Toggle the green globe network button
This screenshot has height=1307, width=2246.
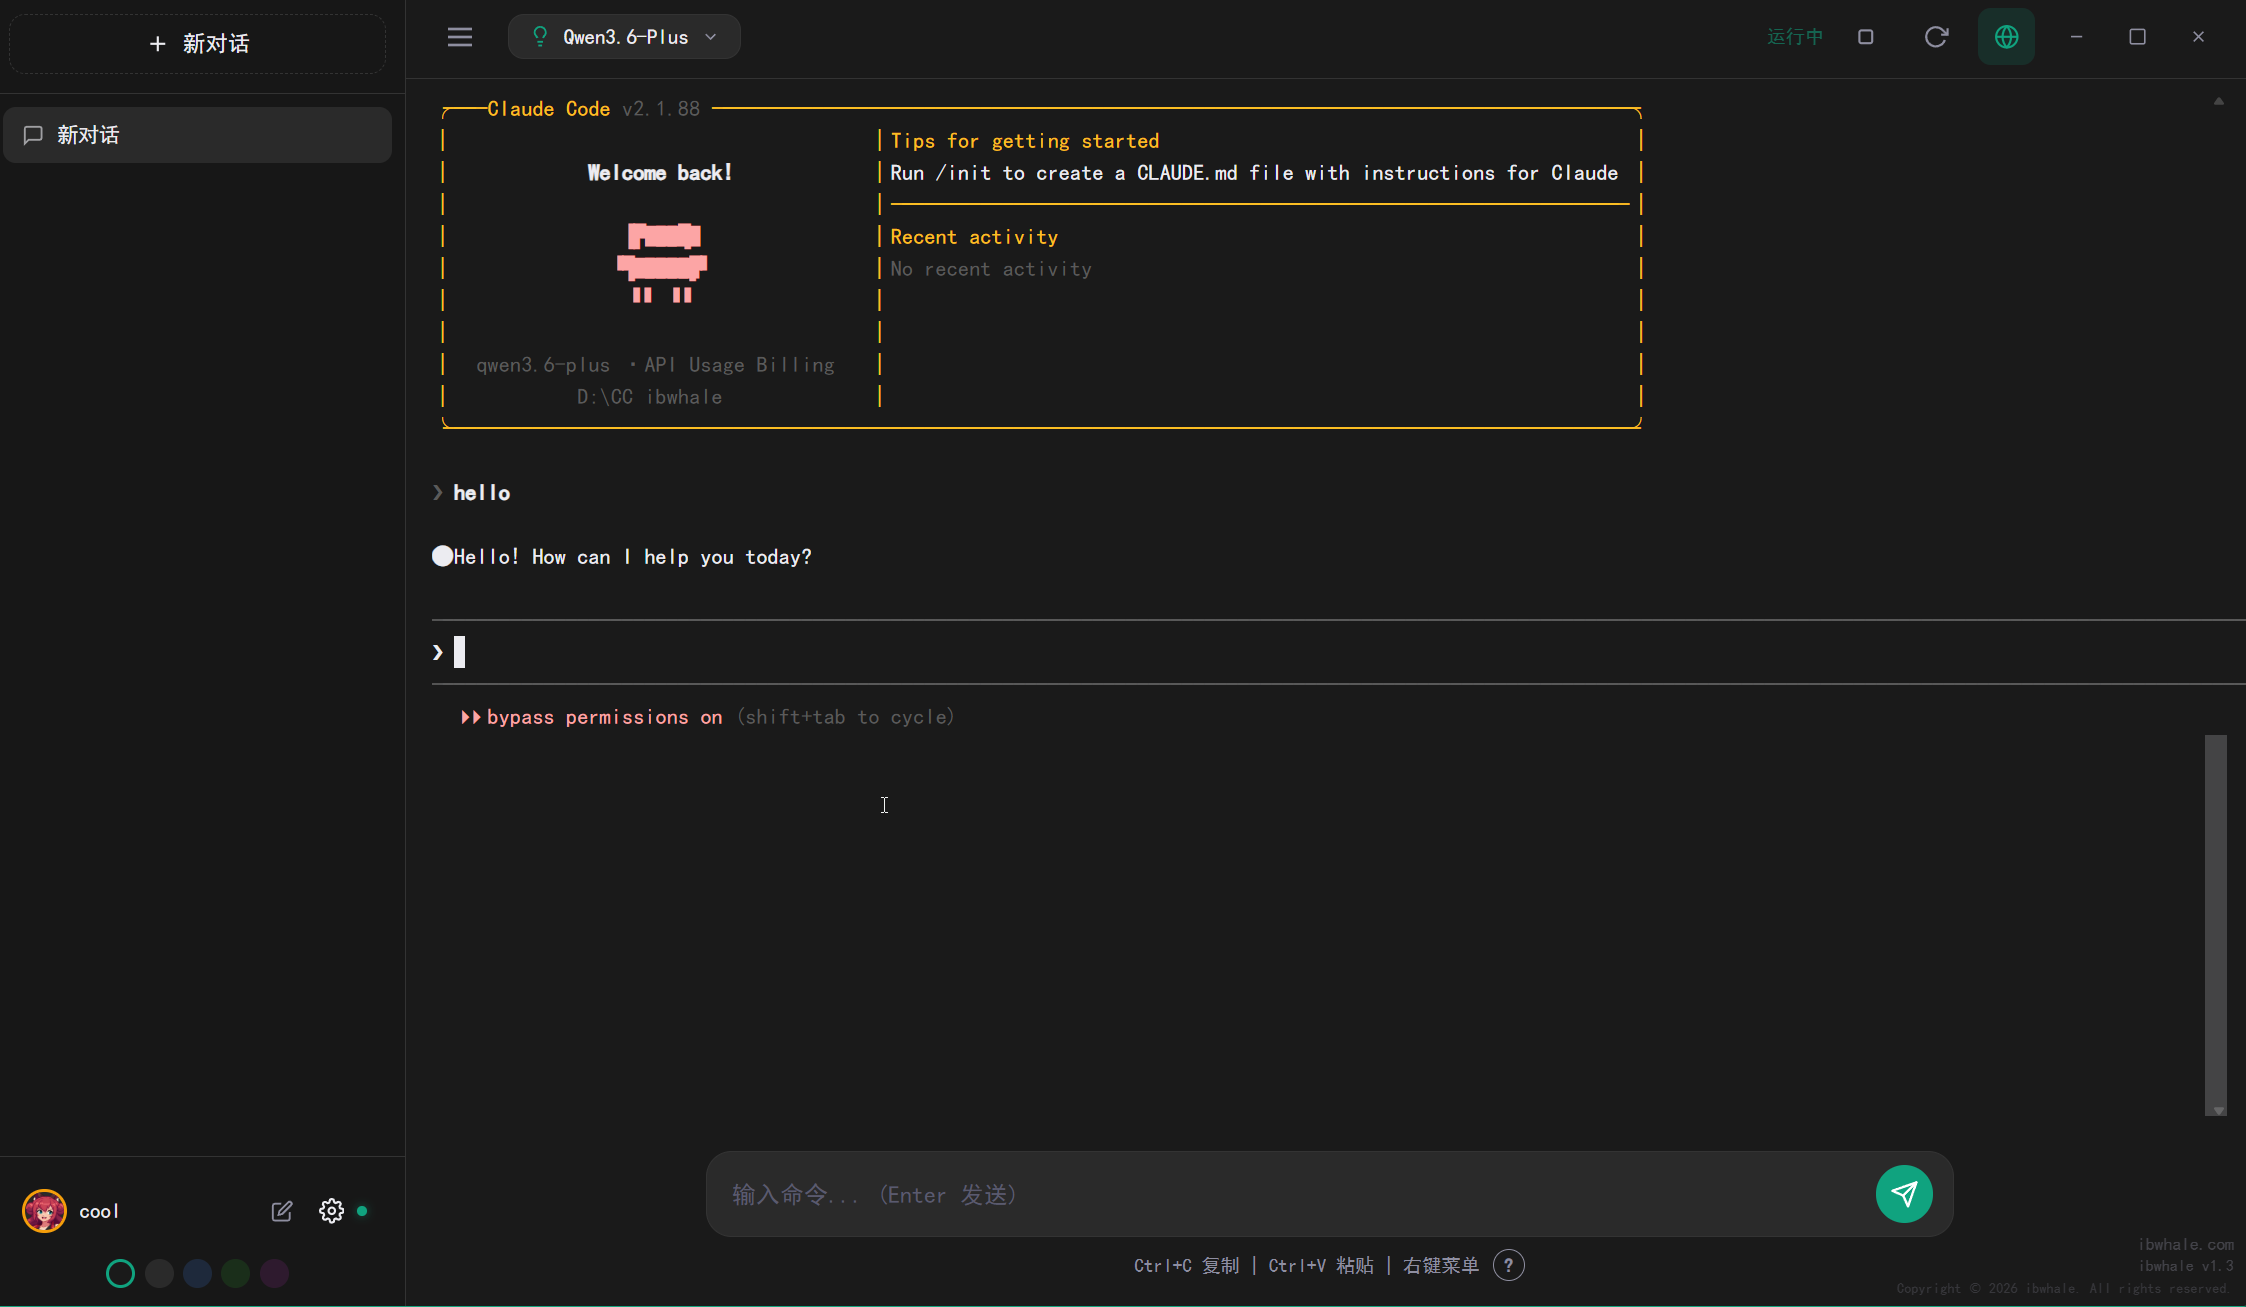[2006, 37]
